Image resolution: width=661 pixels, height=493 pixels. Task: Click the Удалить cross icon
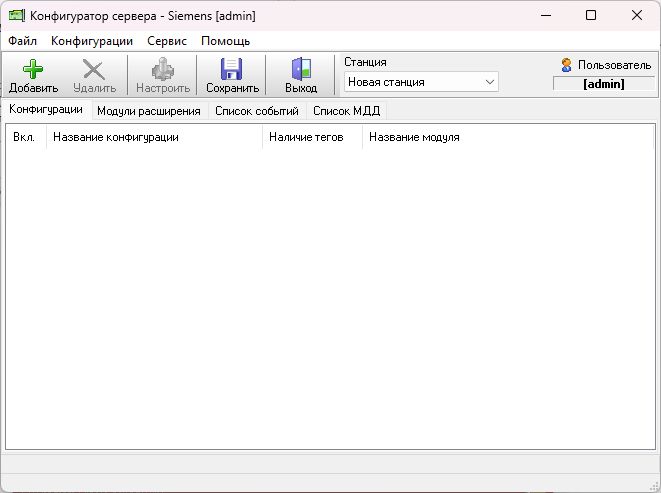coord(94,69)
